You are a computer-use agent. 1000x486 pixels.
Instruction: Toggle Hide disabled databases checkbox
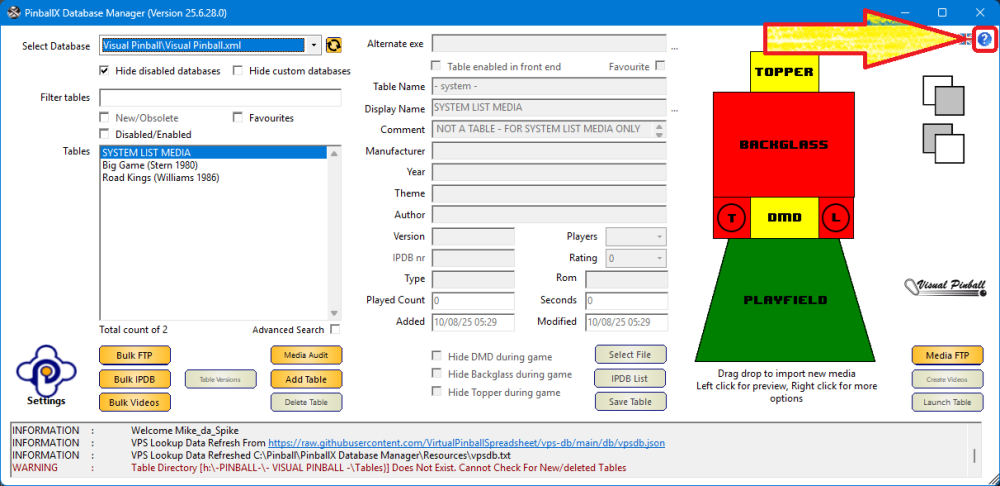pos(105,71)
